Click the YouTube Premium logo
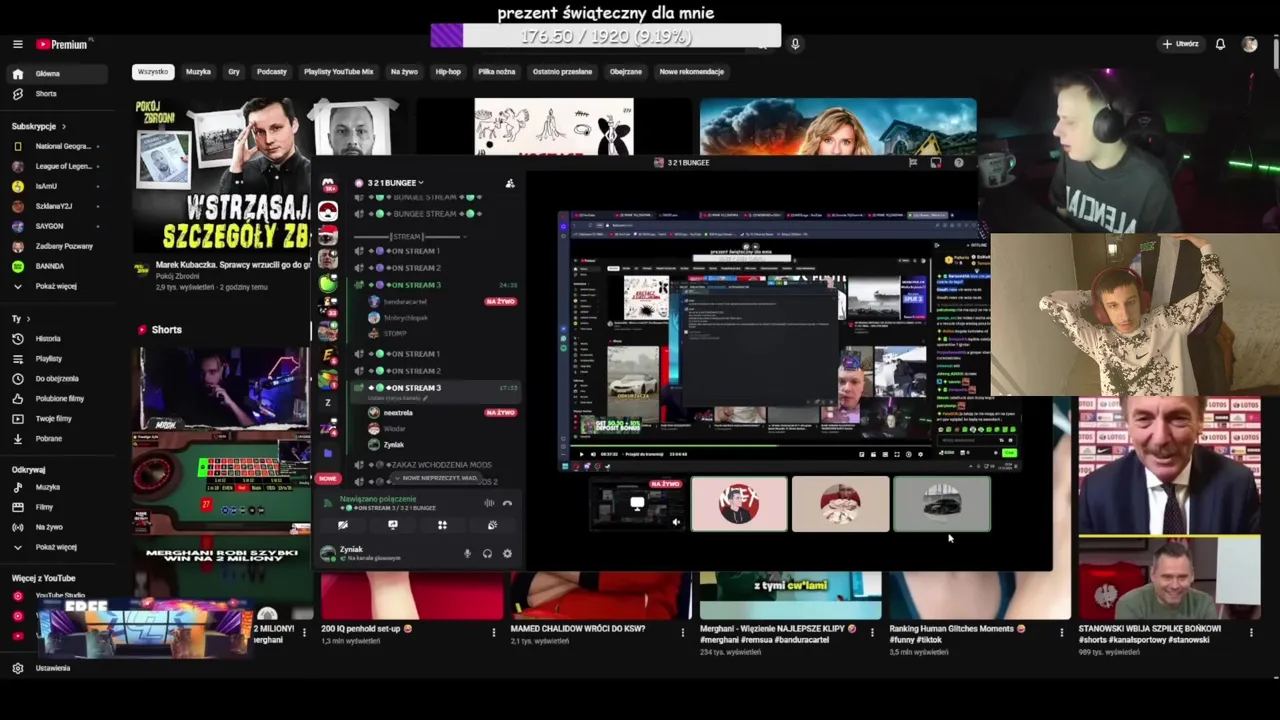Screen dimensions: 1280x720 coord(63,44)
